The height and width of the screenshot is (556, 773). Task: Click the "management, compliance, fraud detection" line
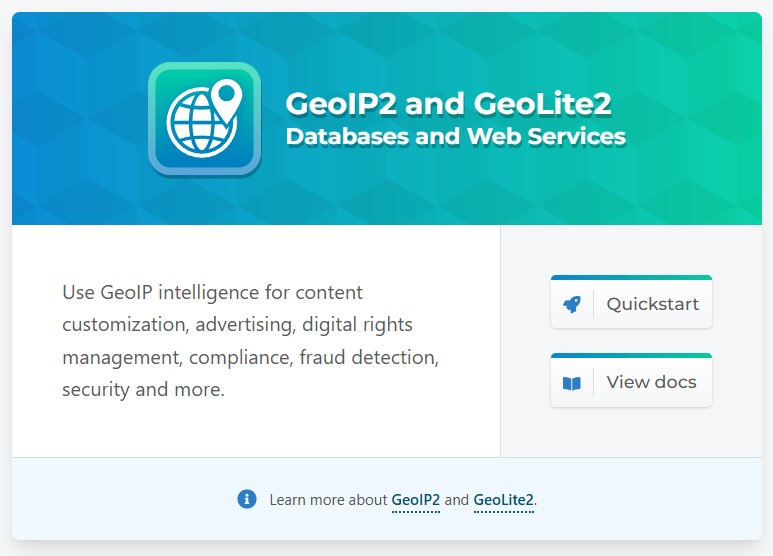coord(250,357)
